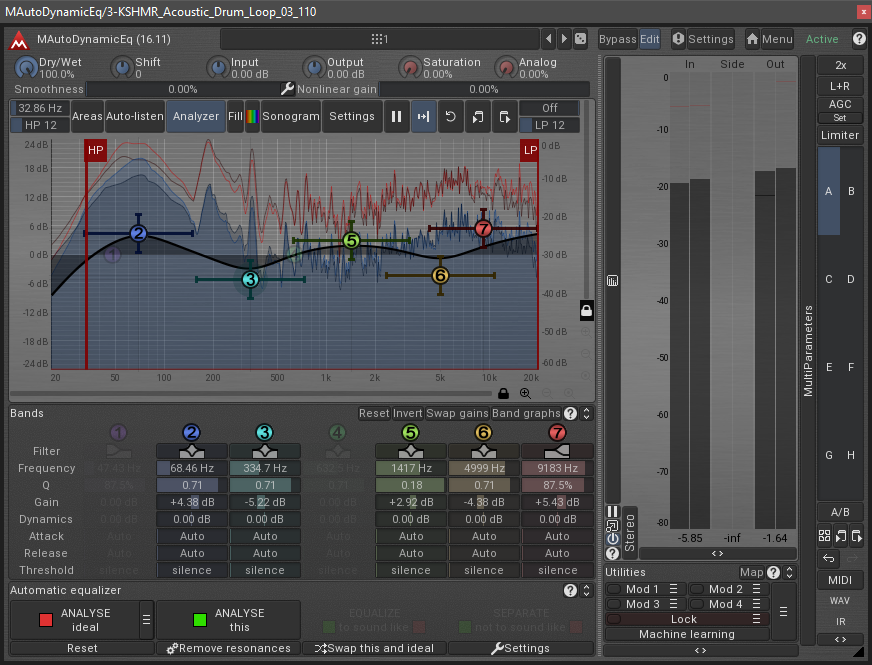Collapse the Bands section with its arrows
This screenshot has width=872, height=665.
[x=586, y=413]
